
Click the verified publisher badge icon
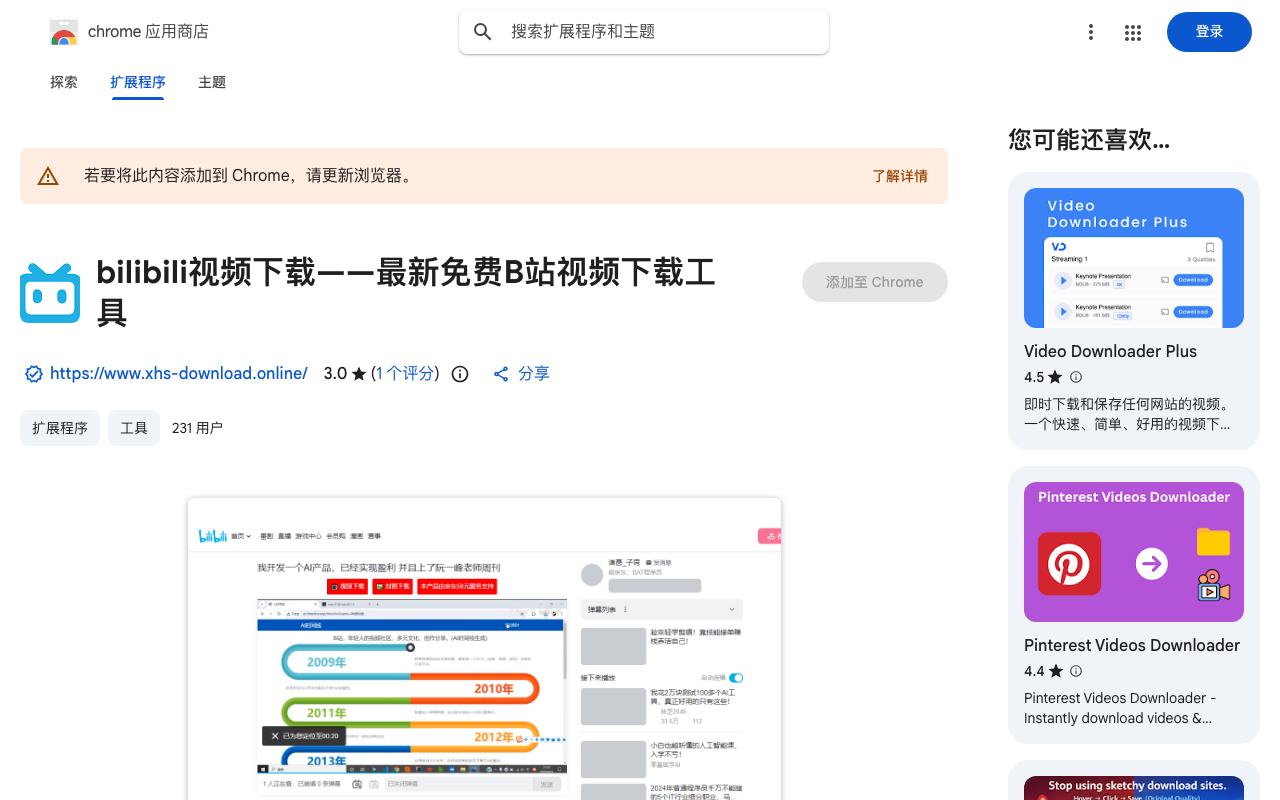(34, 374)
